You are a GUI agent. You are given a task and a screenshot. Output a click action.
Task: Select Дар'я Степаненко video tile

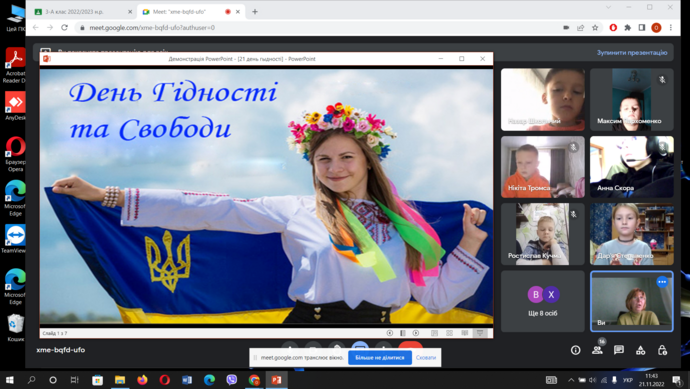click(x=631, y=234)
